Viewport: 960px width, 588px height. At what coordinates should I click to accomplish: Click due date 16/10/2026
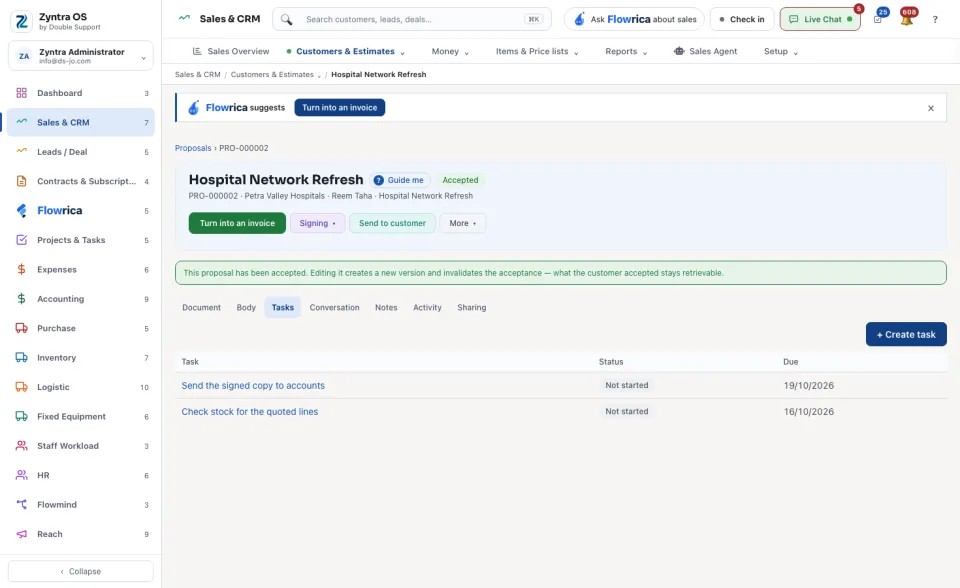click(809, 412)
